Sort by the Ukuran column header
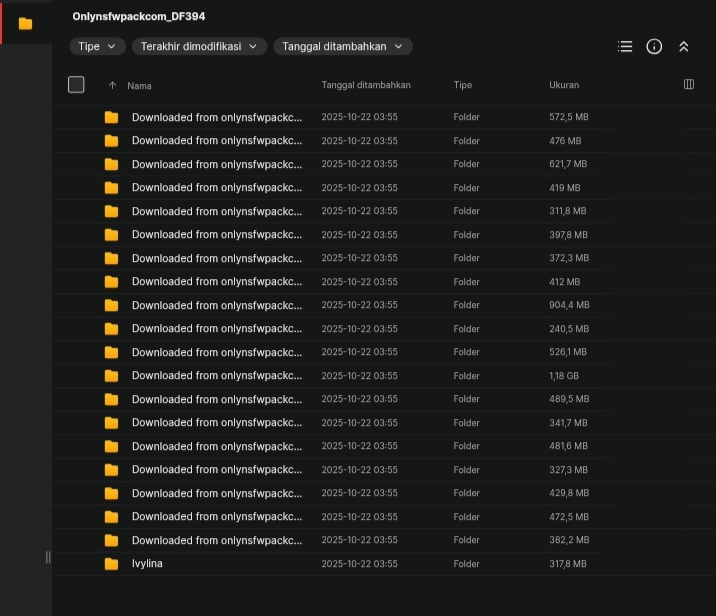 [x=564, y=85]
